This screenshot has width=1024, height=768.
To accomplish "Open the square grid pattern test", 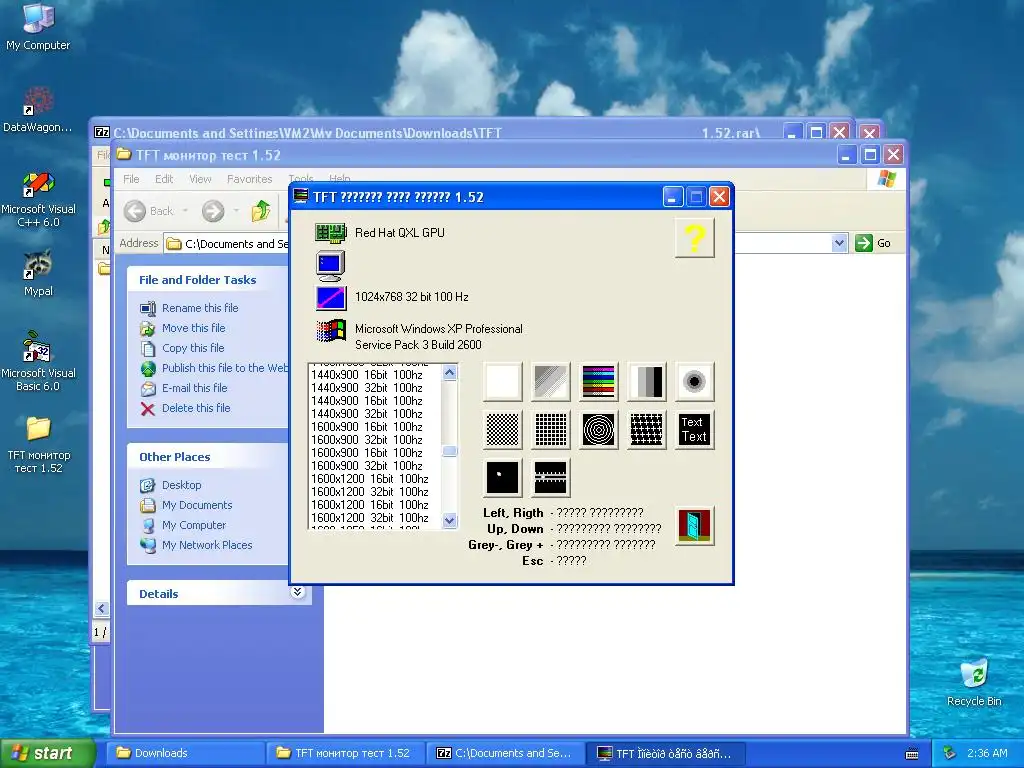I will (x=551, y=430).
